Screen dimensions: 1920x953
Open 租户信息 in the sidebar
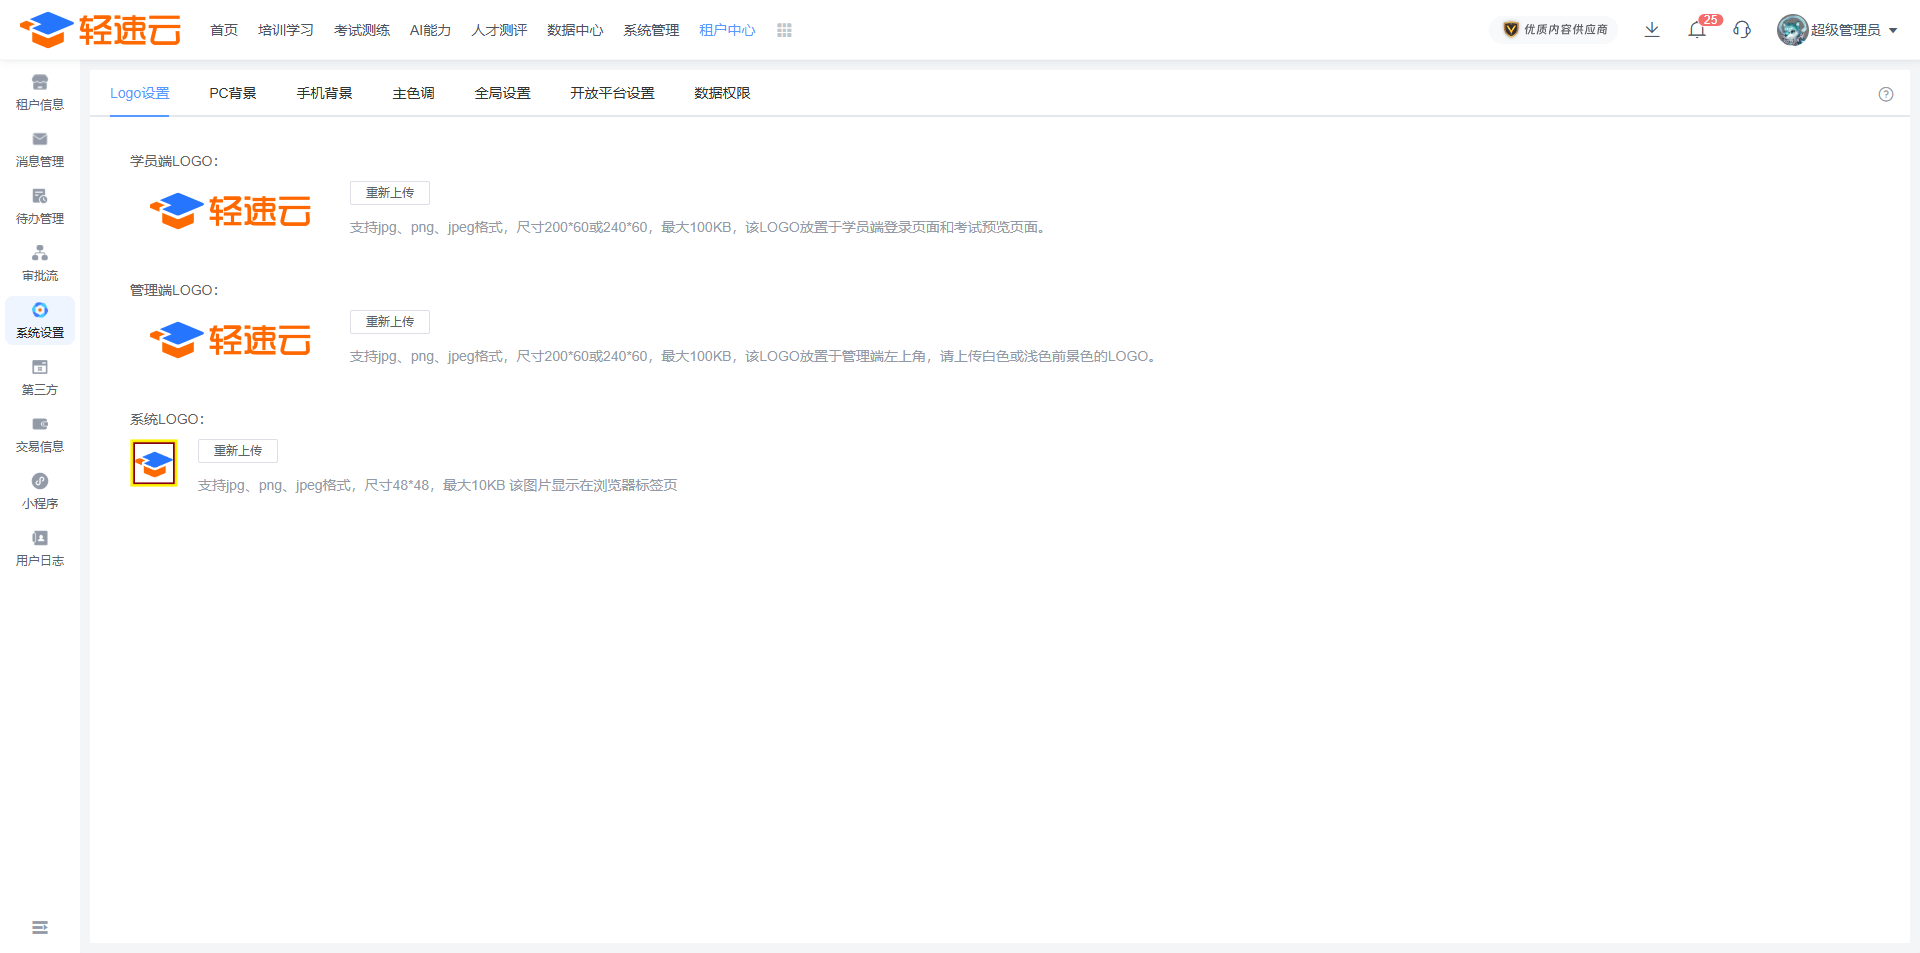pos(40,92)
